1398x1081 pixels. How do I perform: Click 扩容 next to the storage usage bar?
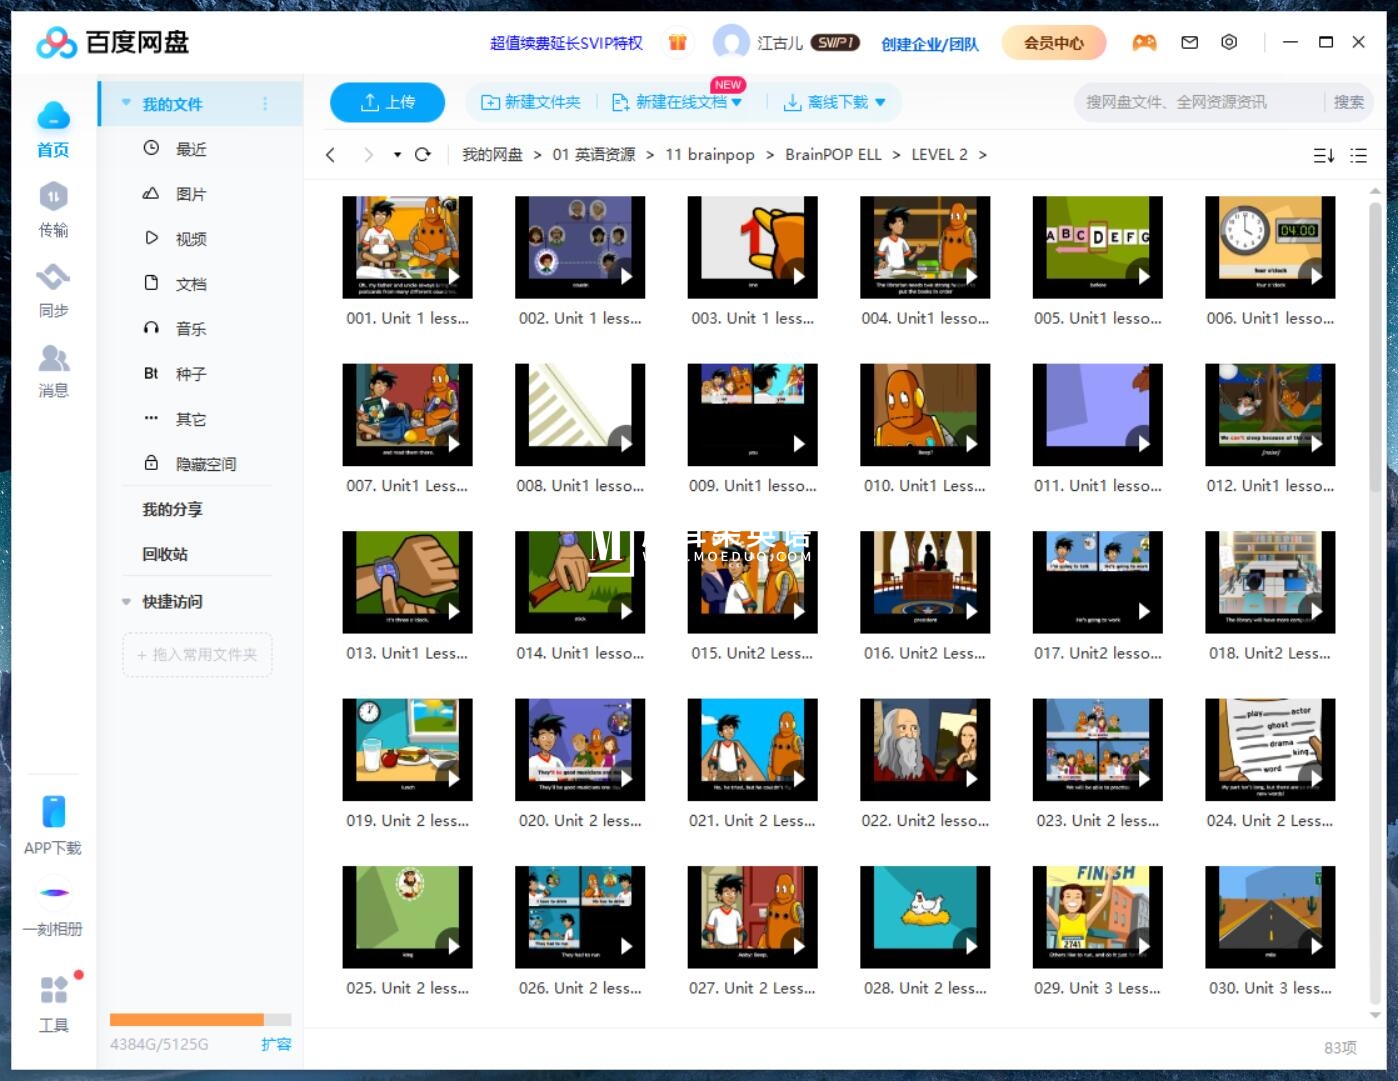coord(276,1044)
